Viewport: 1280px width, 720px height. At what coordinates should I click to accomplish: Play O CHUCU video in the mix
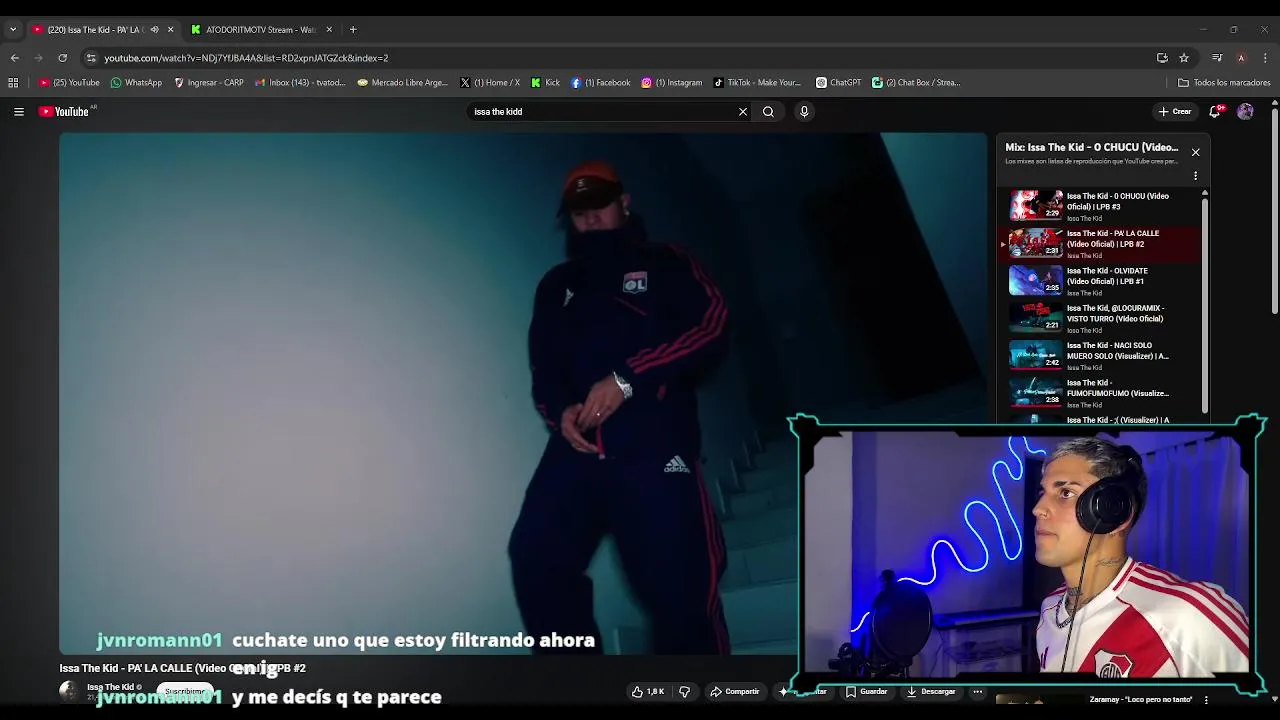coord(1098,206)
